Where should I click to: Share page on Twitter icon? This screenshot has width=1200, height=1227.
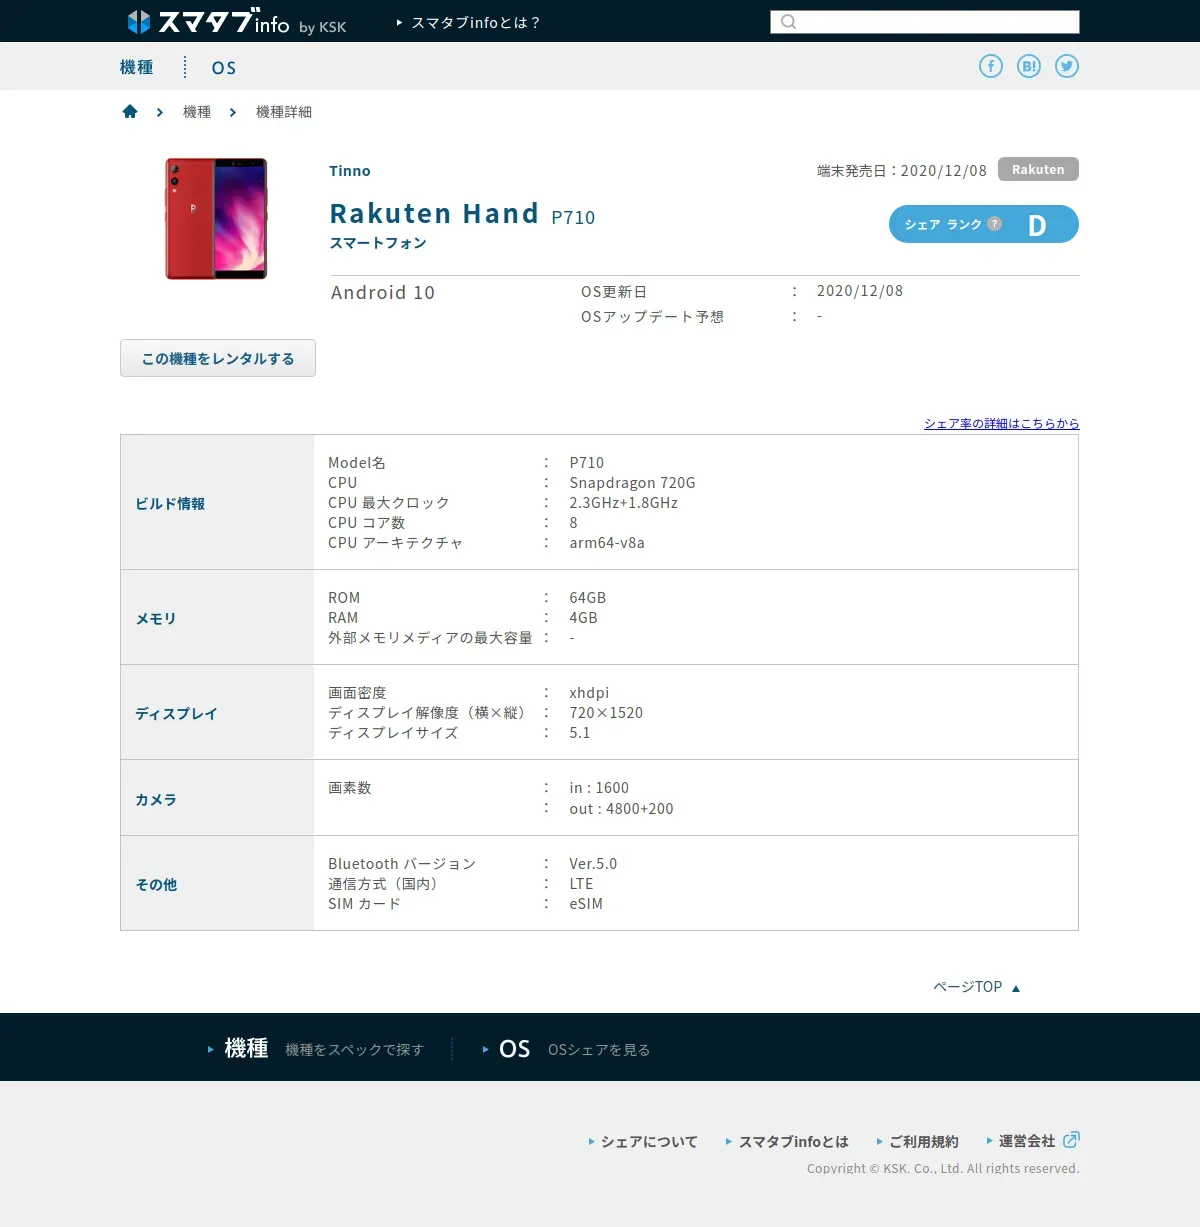[x=1067, y=66]
